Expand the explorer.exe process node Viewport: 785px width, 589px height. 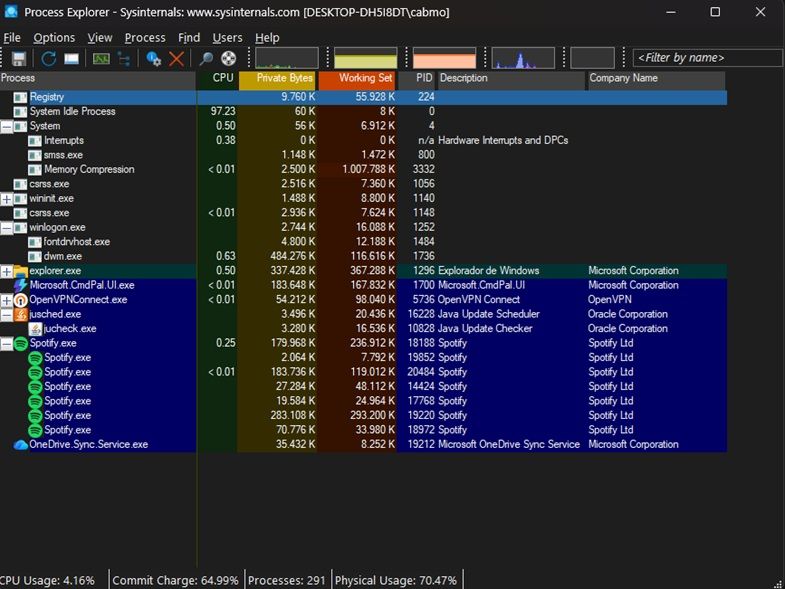tap(7, 272)
